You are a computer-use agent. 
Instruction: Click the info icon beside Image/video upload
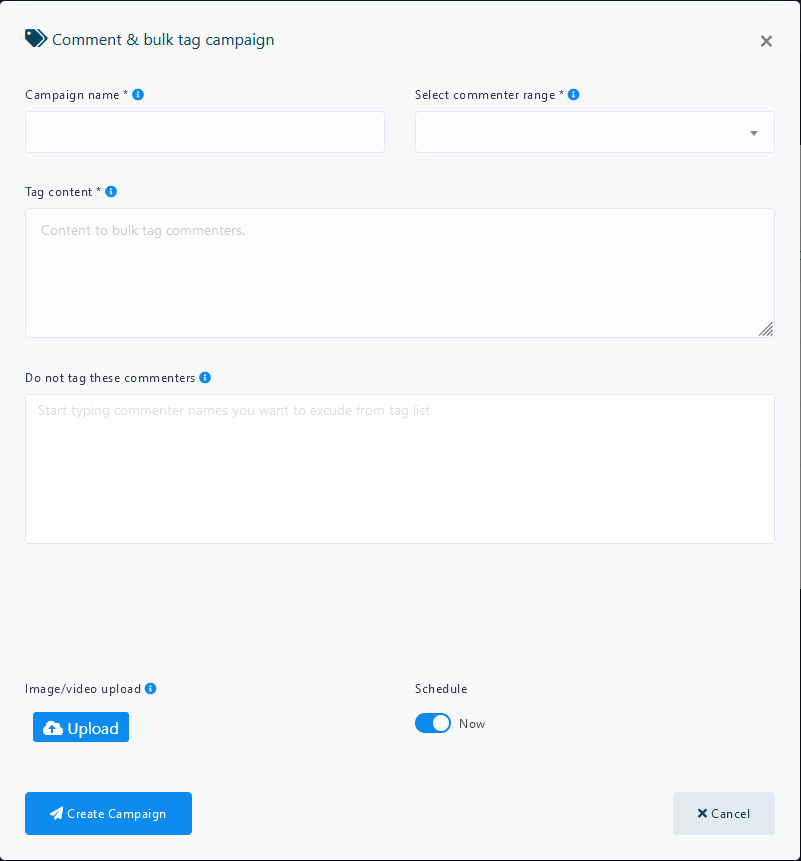[x=151, y=689]
